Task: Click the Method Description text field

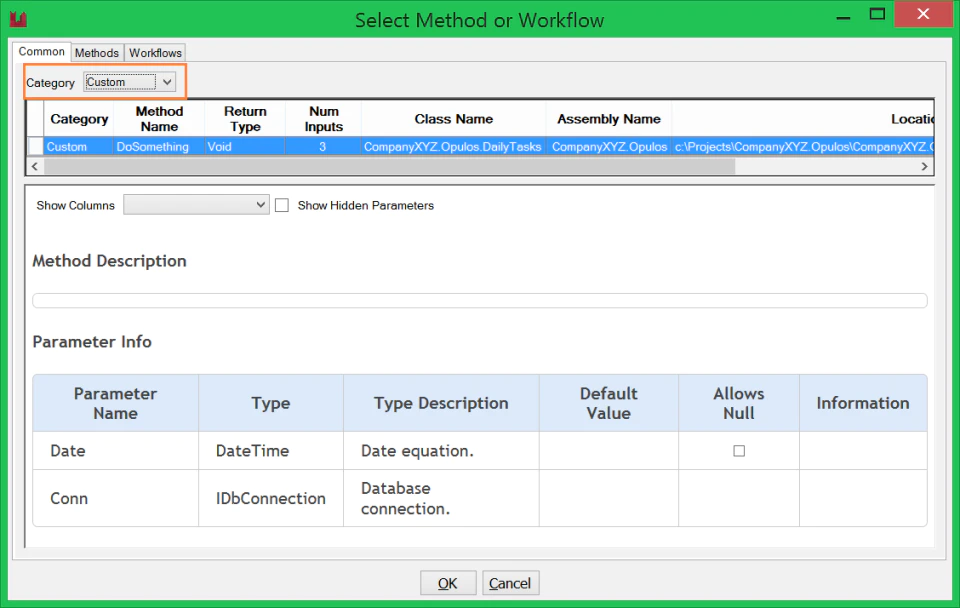Action: point(479,301)
